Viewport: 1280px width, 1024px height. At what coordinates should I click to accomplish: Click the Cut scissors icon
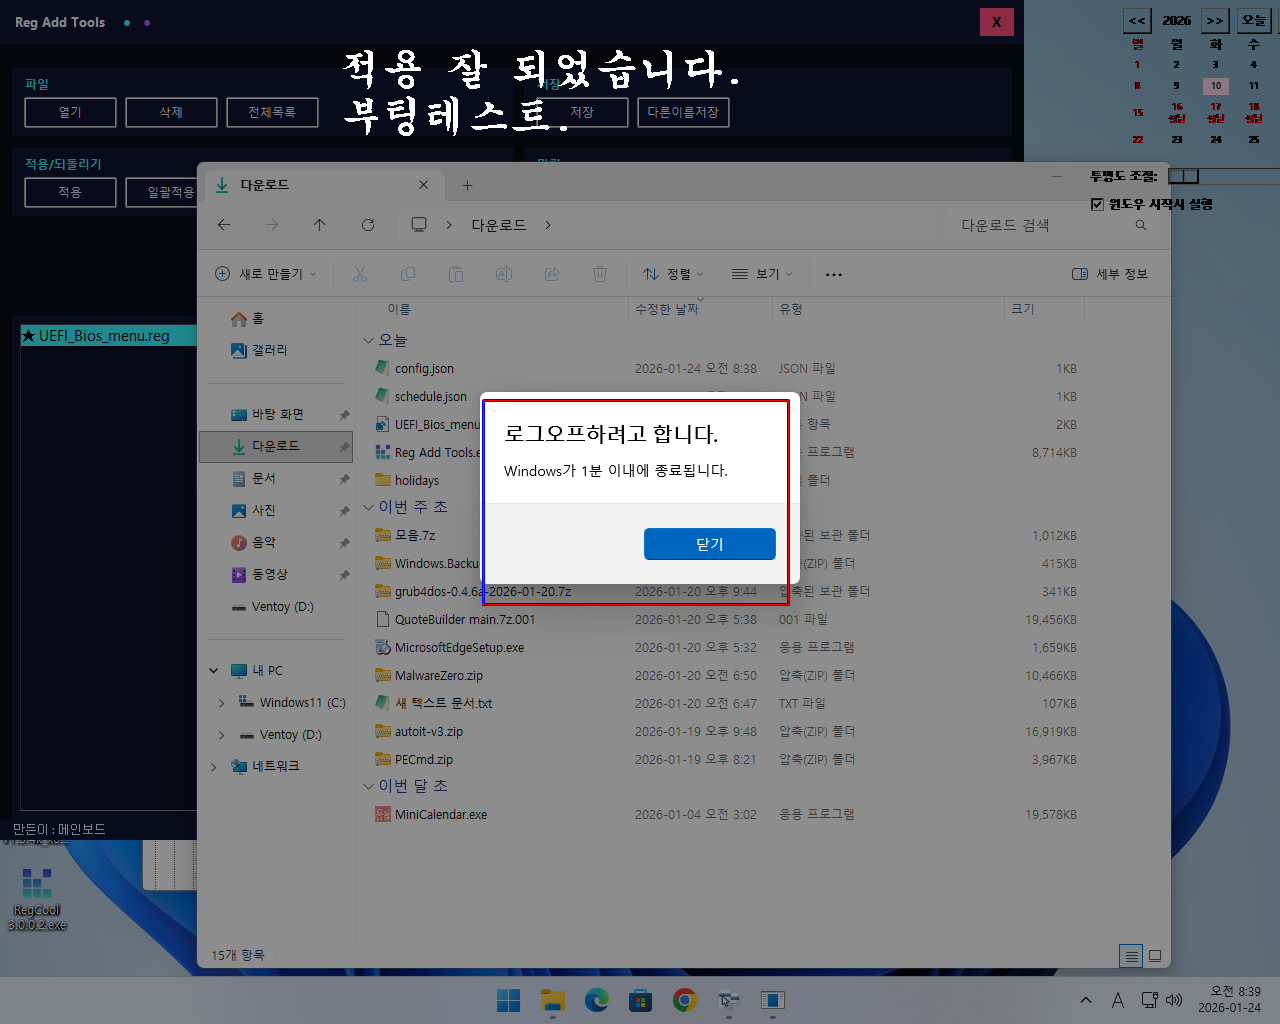click(360, 274)
